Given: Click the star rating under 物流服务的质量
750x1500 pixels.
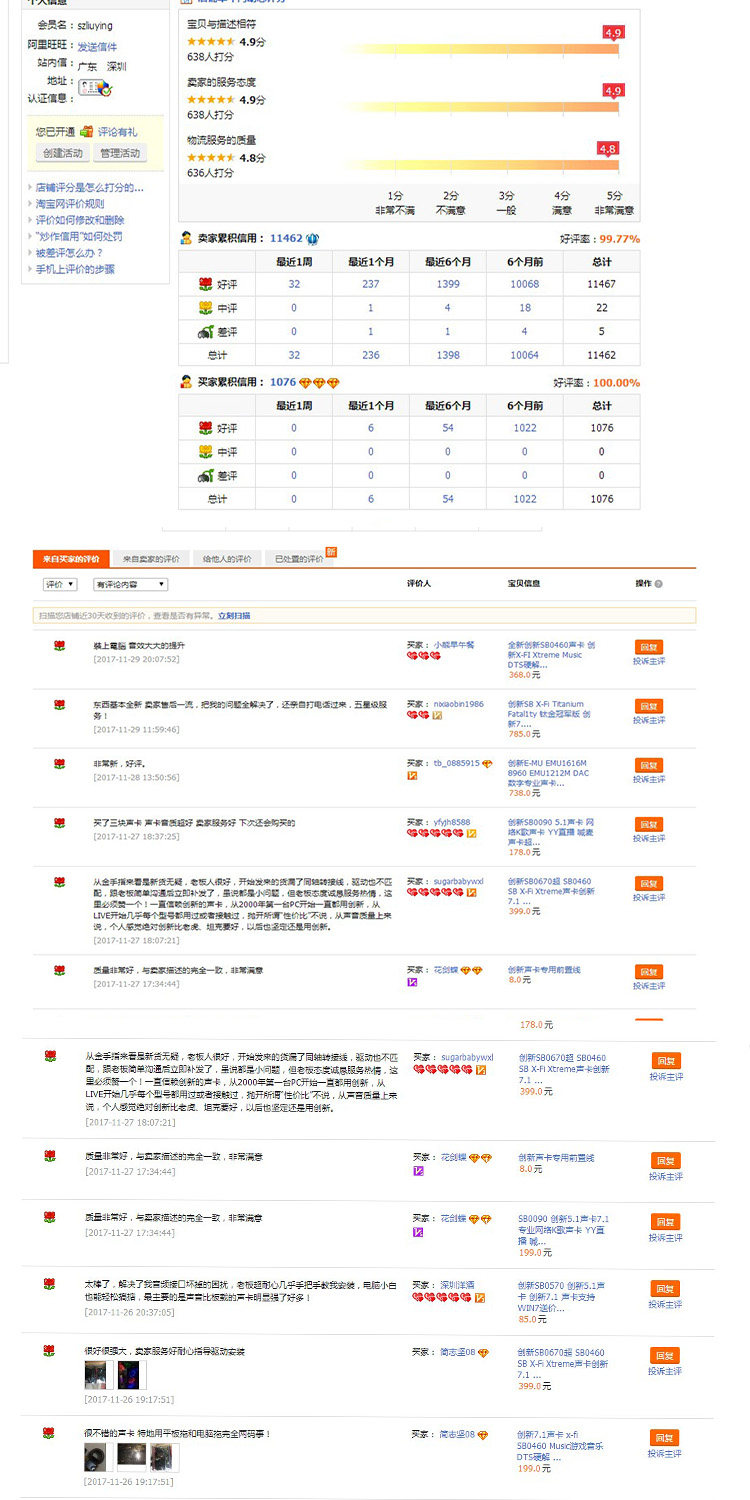Looking at the screenshot, I should [x=211, y=158].
